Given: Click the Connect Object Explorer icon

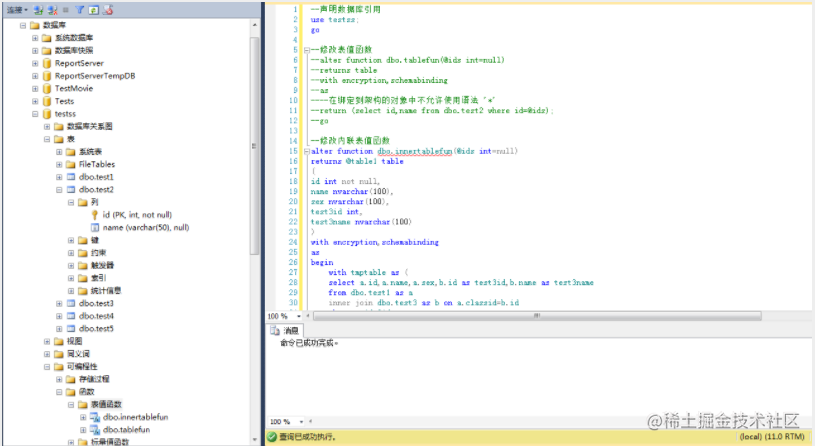Looking at the screenshot, I should click(x=38, y=10).
